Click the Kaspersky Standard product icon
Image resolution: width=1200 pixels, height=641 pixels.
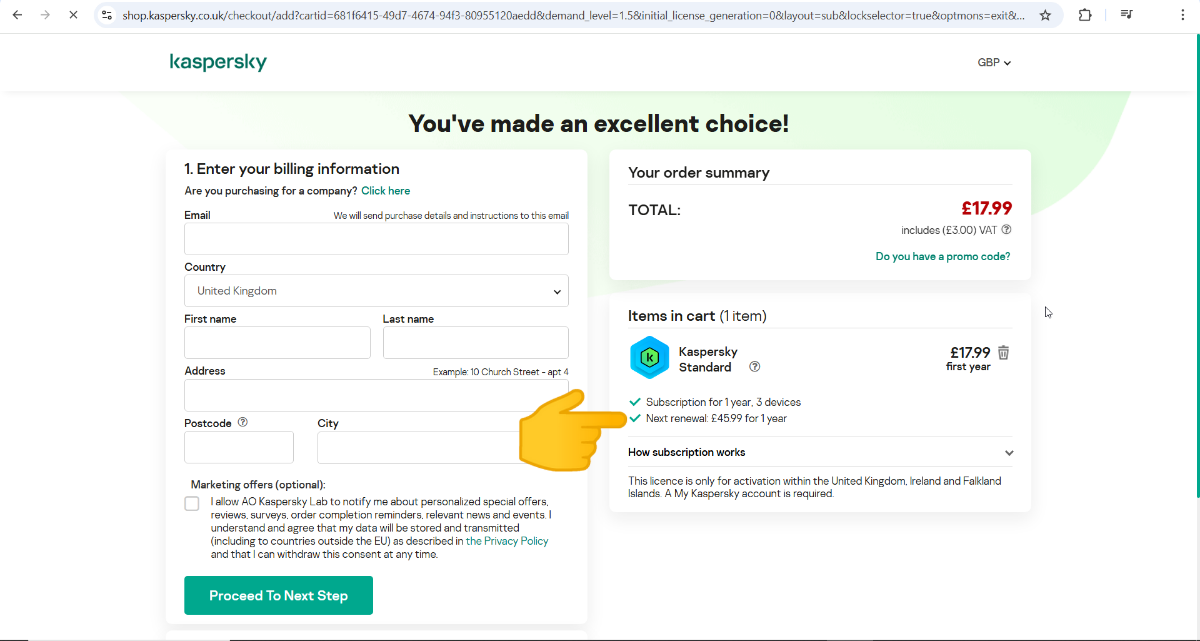tap(649, 357)
